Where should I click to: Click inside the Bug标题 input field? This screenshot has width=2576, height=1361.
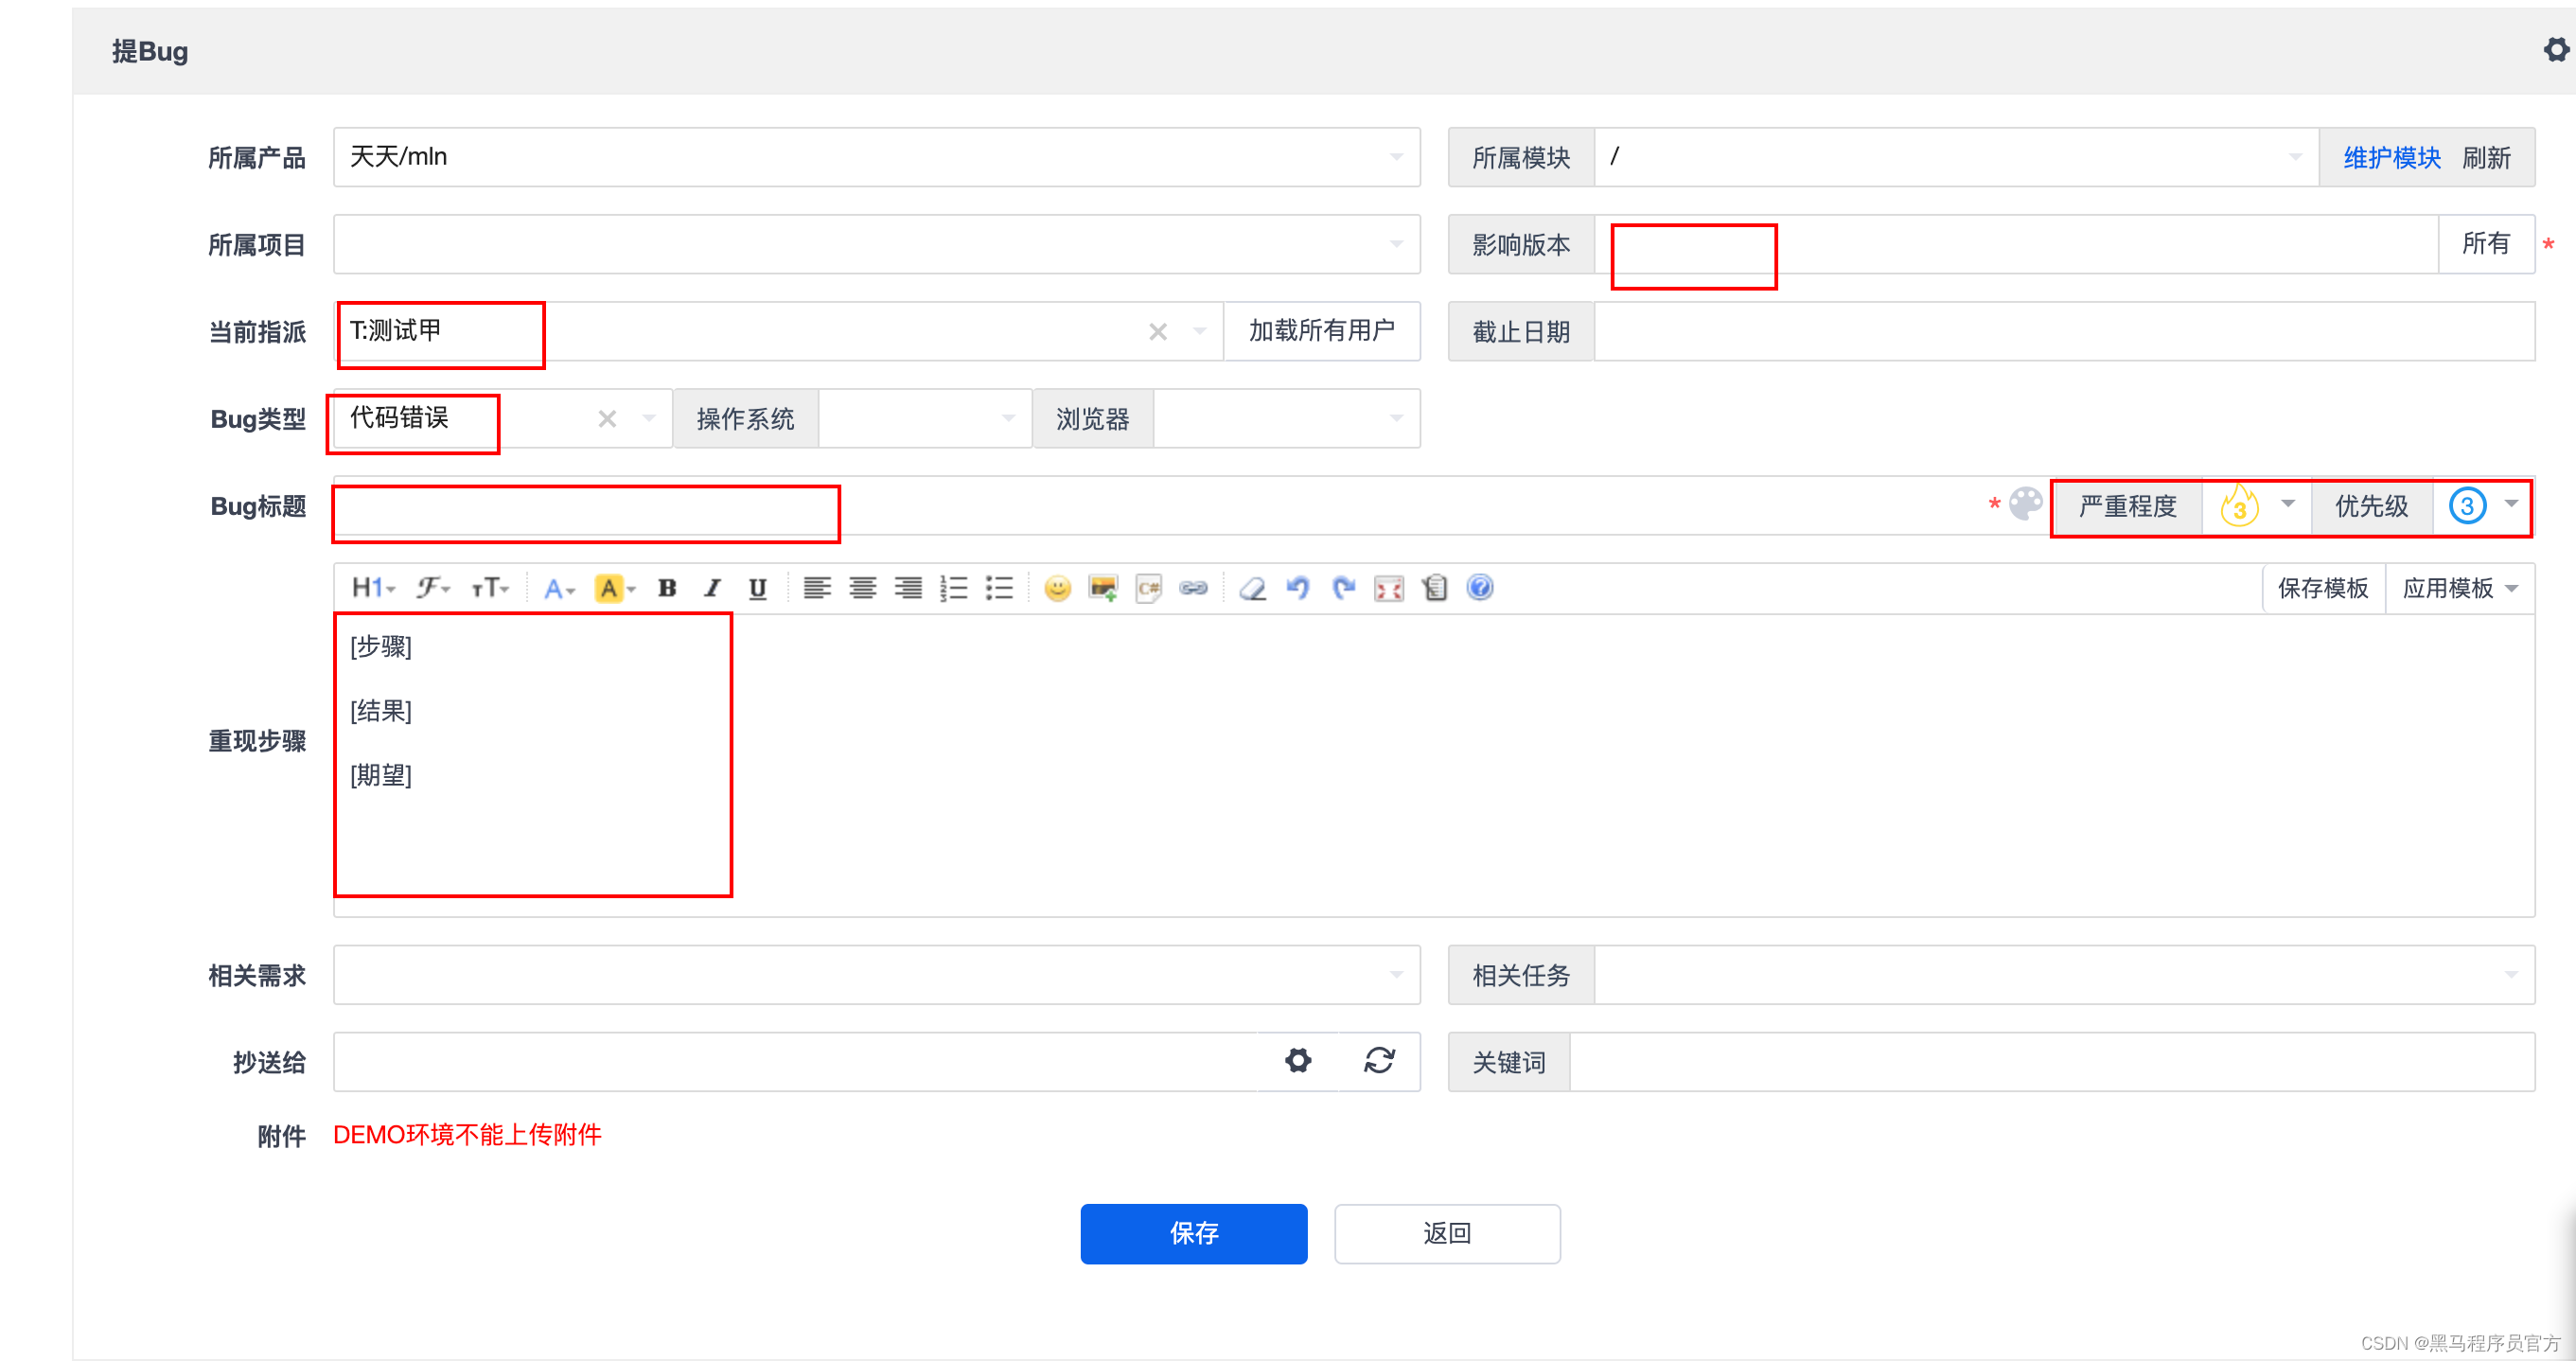[x=585, y=510]
